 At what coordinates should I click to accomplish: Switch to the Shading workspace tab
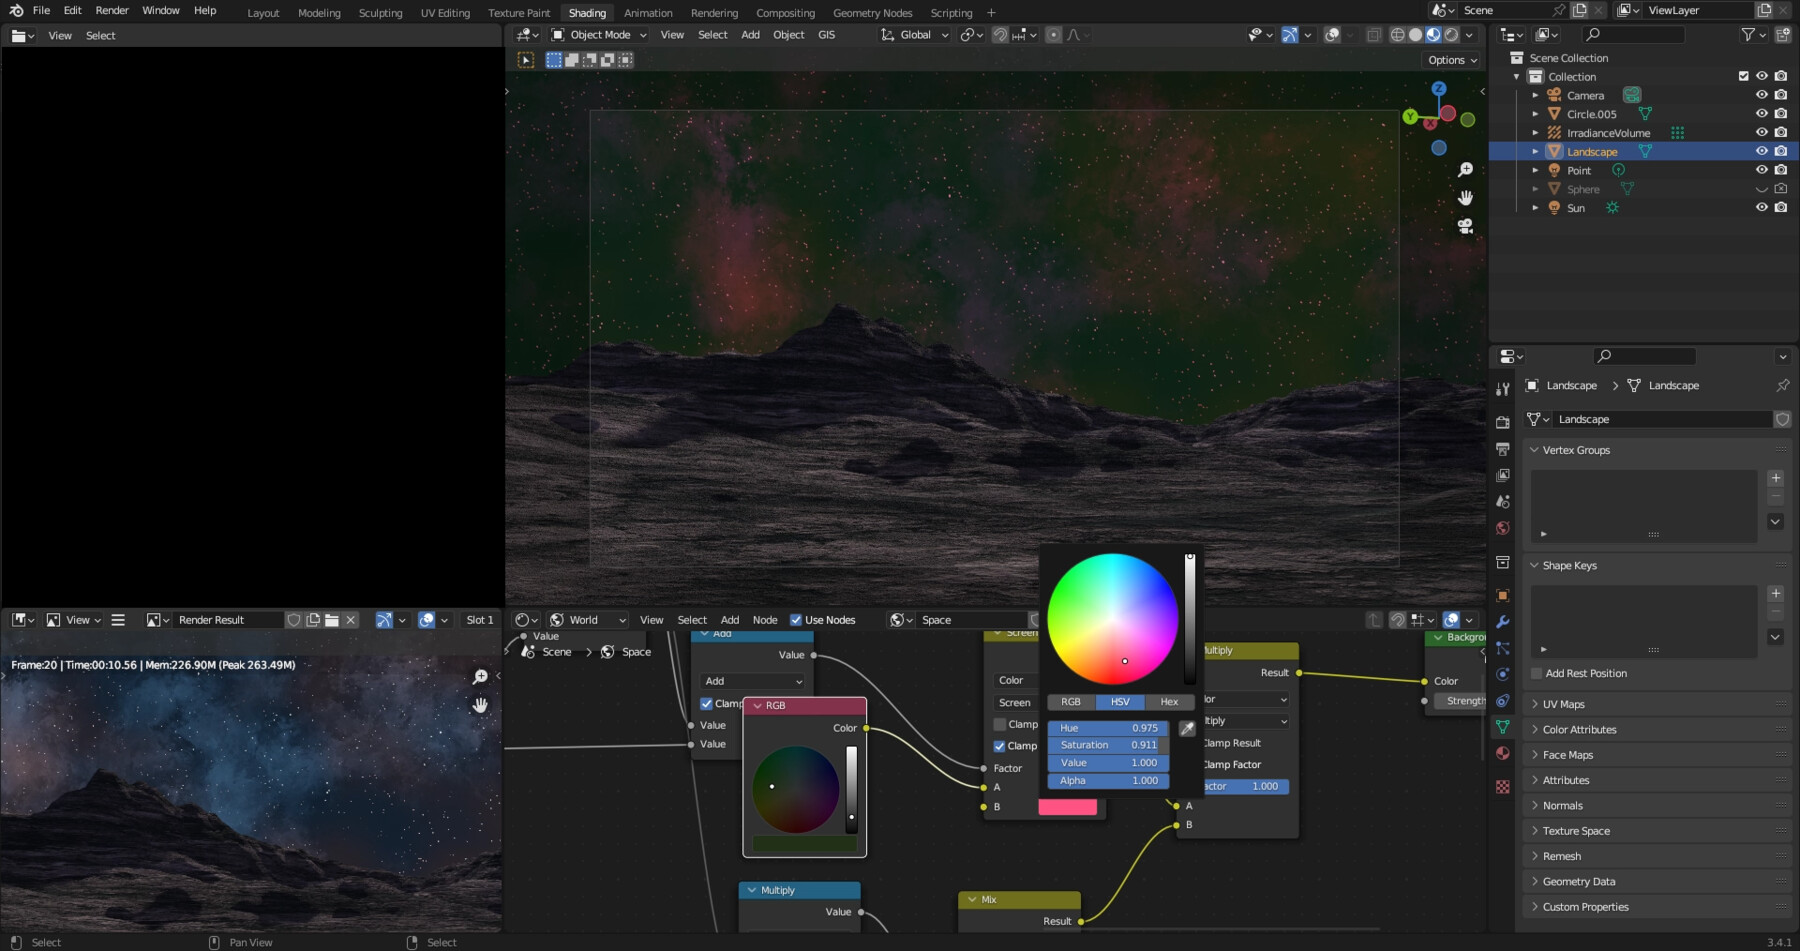587,13
